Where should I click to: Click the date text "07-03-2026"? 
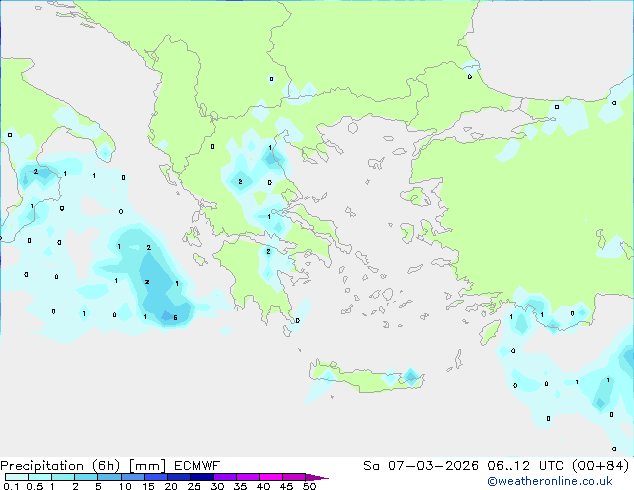pyautogui.click(x=433, y=466)
